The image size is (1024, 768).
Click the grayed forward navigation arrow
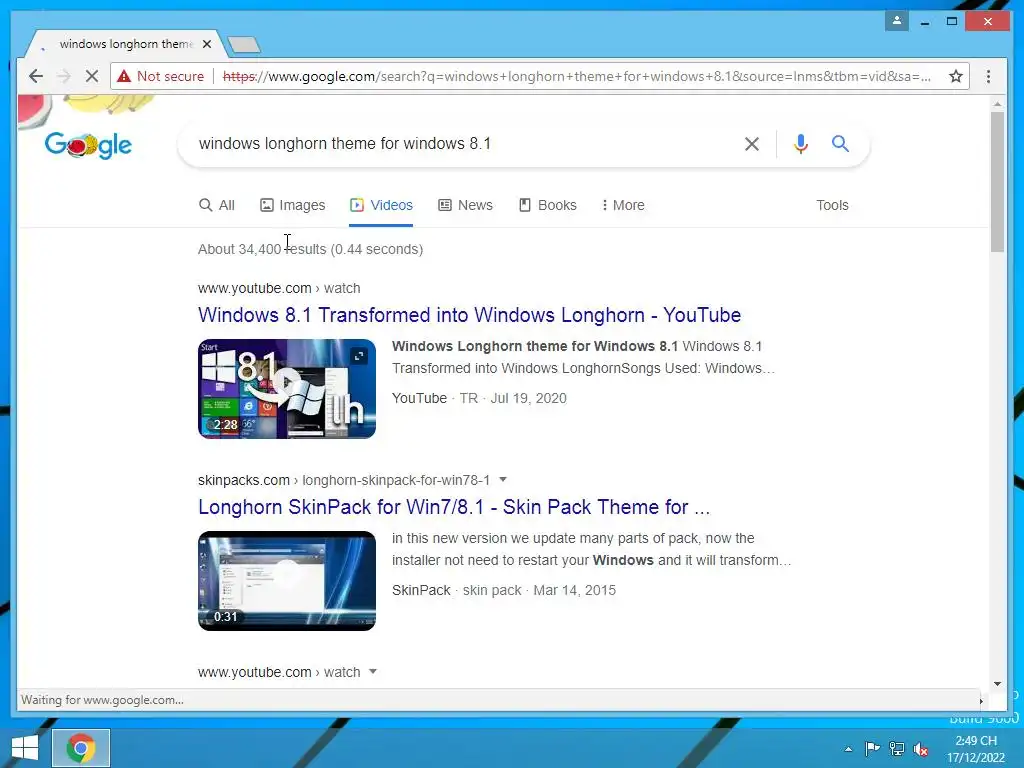pos(64,76)
